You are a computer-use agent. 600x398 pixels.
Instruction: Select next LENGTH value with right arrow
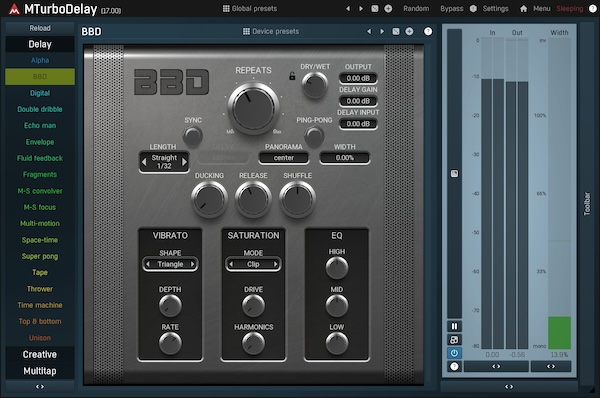(184, 162)
